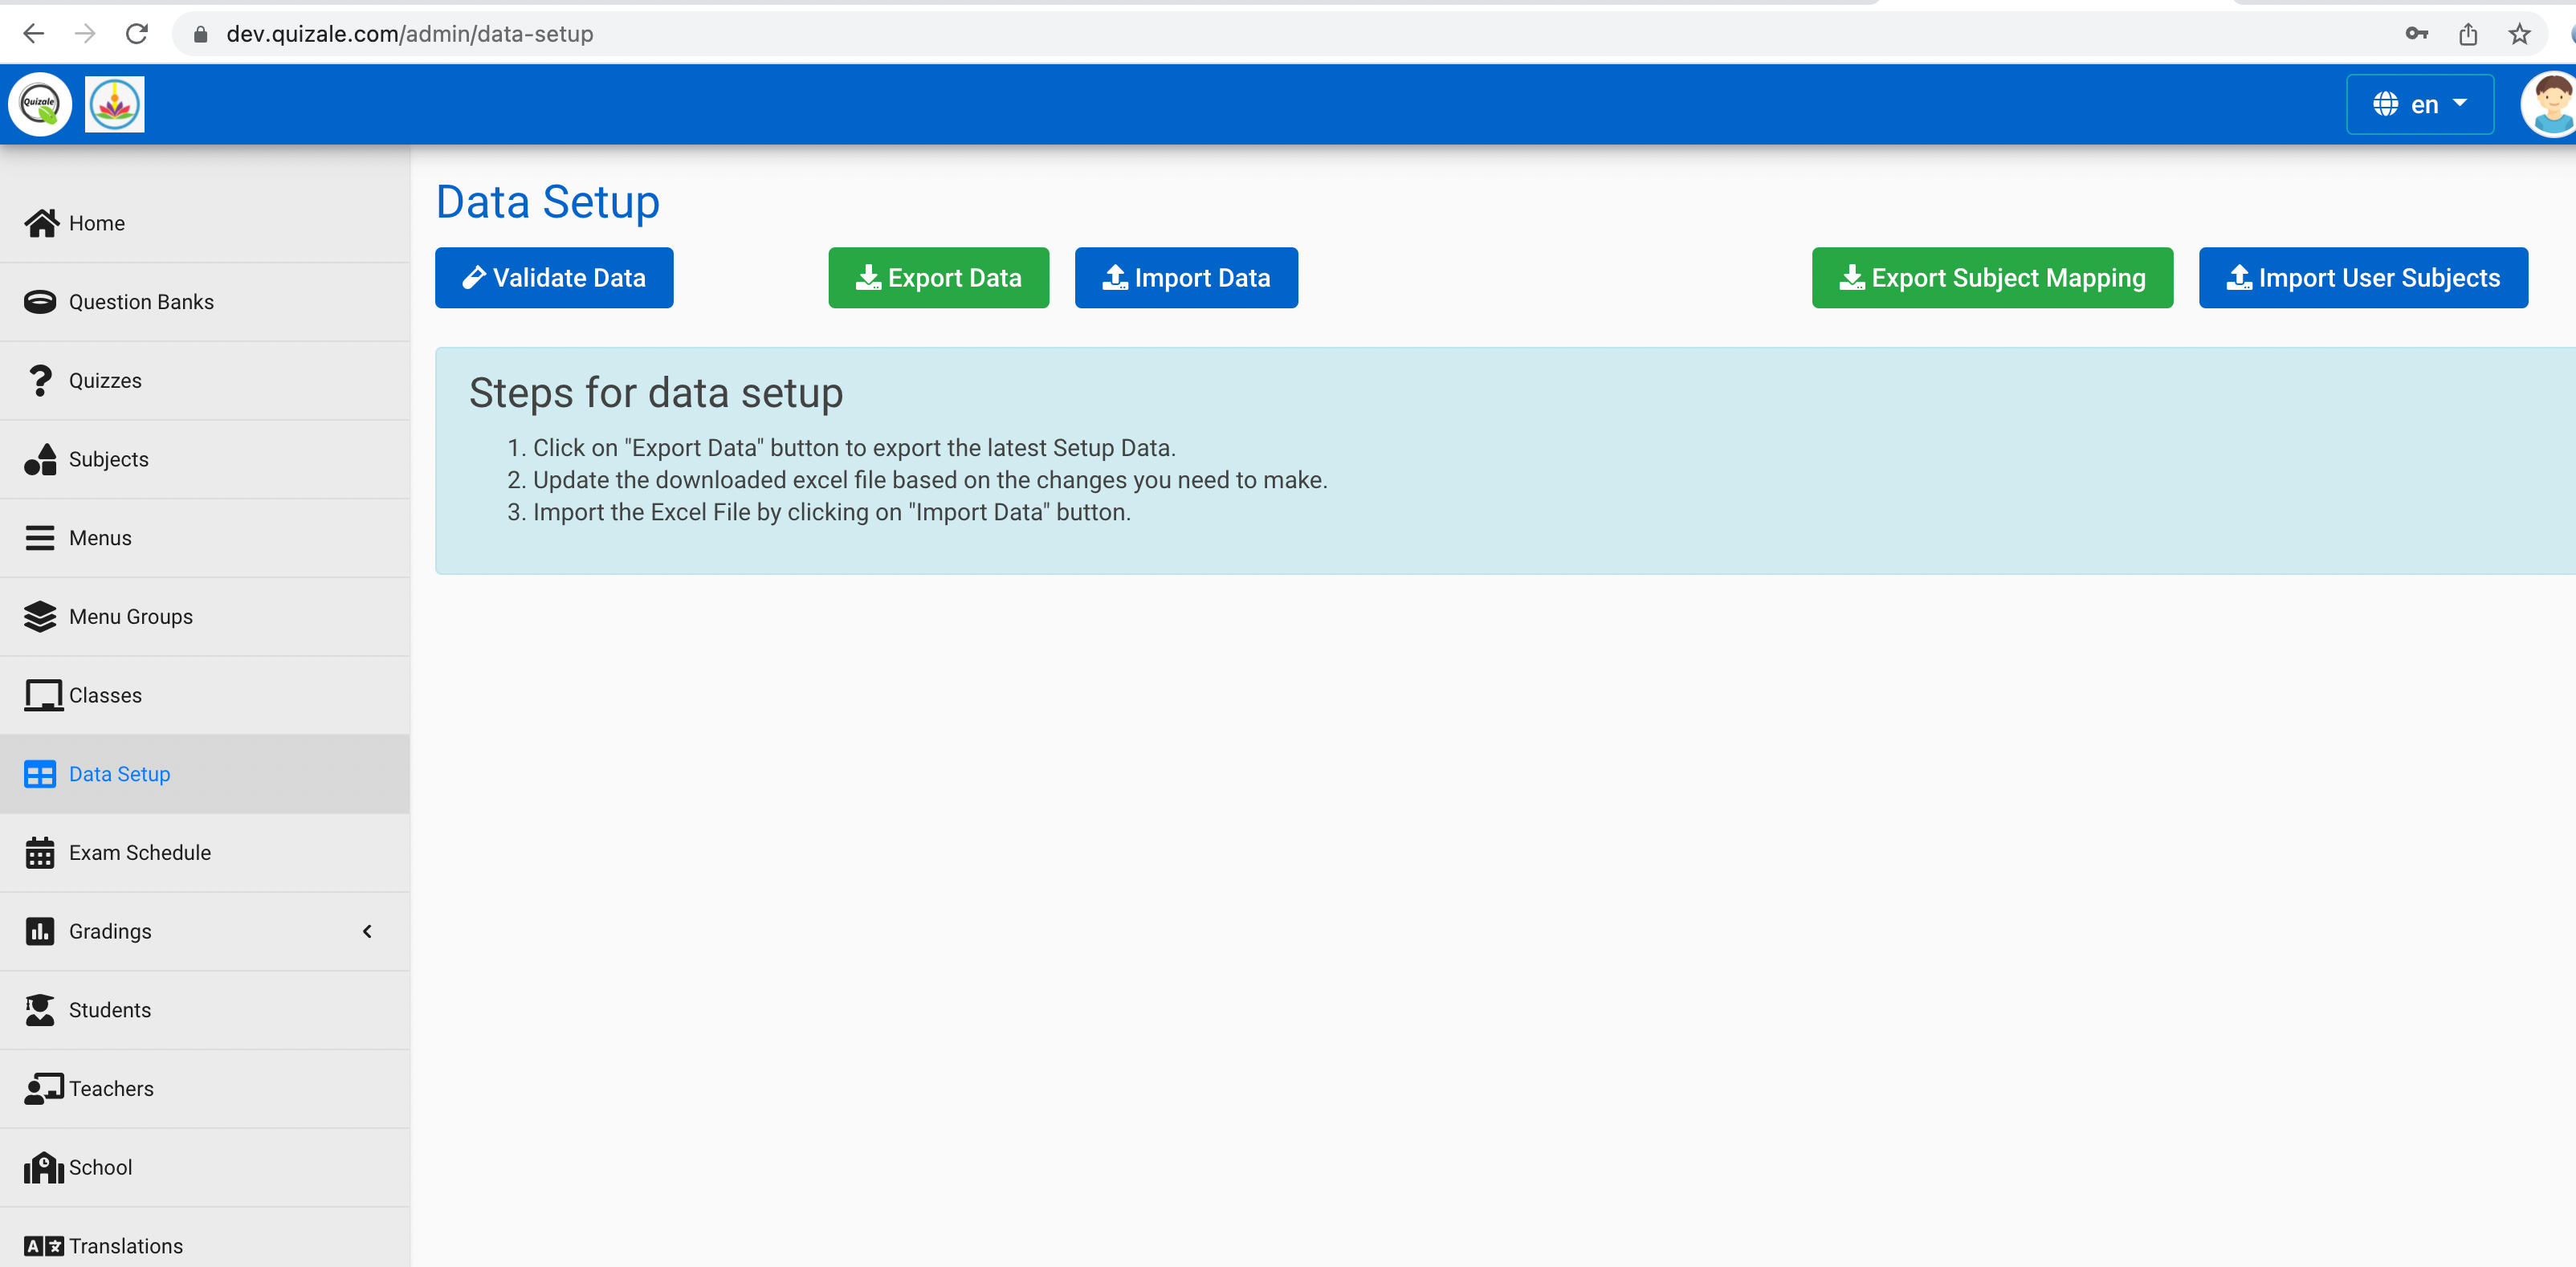Click Import User Subjects

(2363, 278)
